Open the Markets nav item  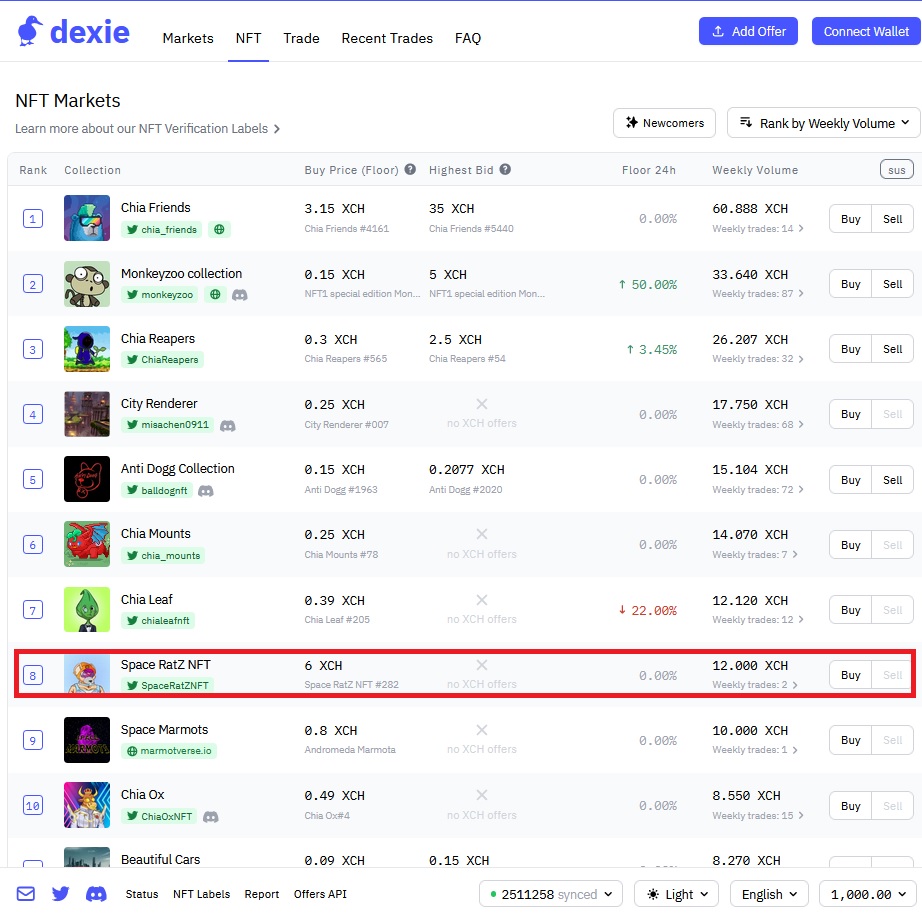(188, 38)
